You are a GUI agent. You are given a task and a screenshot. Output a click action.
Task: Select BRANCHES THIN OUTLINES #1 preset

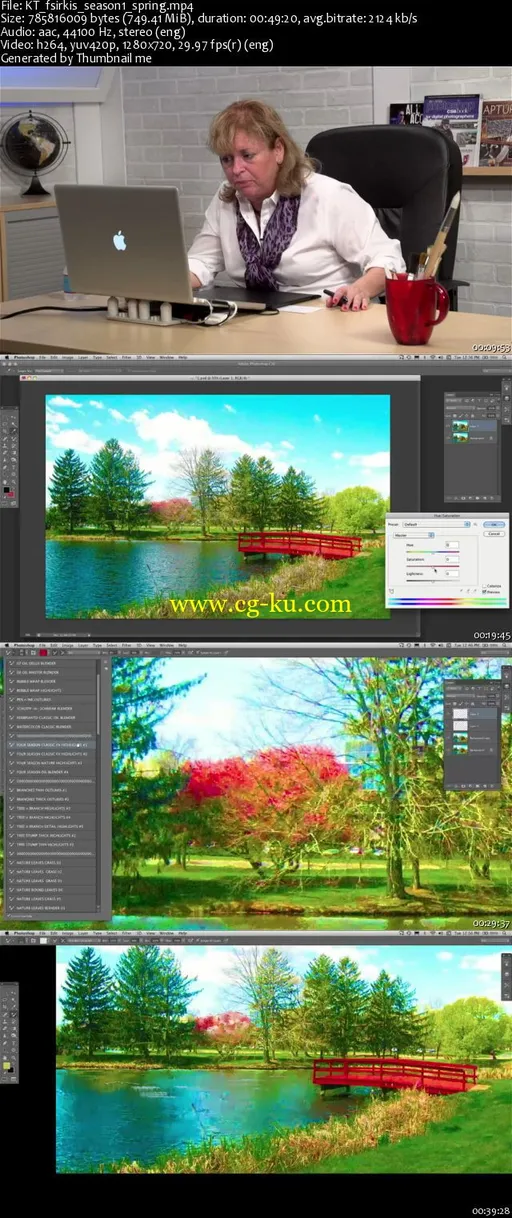(51, 790)
